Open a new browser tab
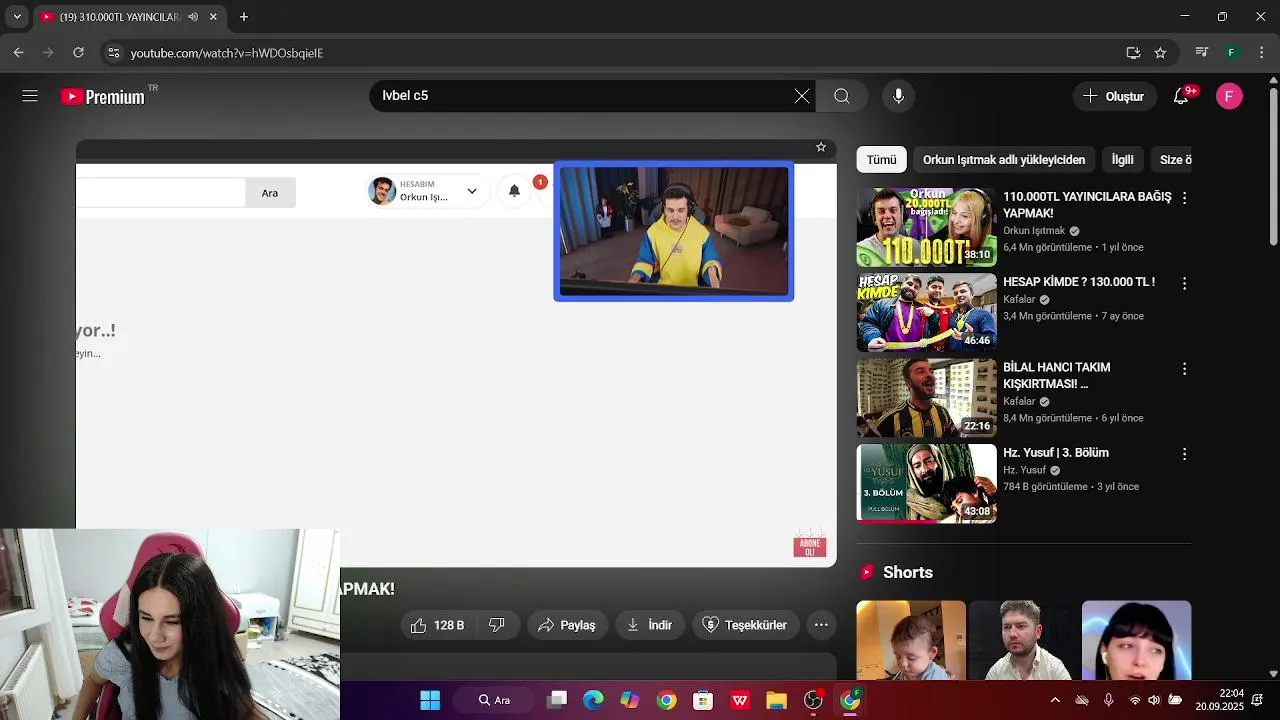The width and height of the screenshot is (1280, 720). click(x=244, y=17)
